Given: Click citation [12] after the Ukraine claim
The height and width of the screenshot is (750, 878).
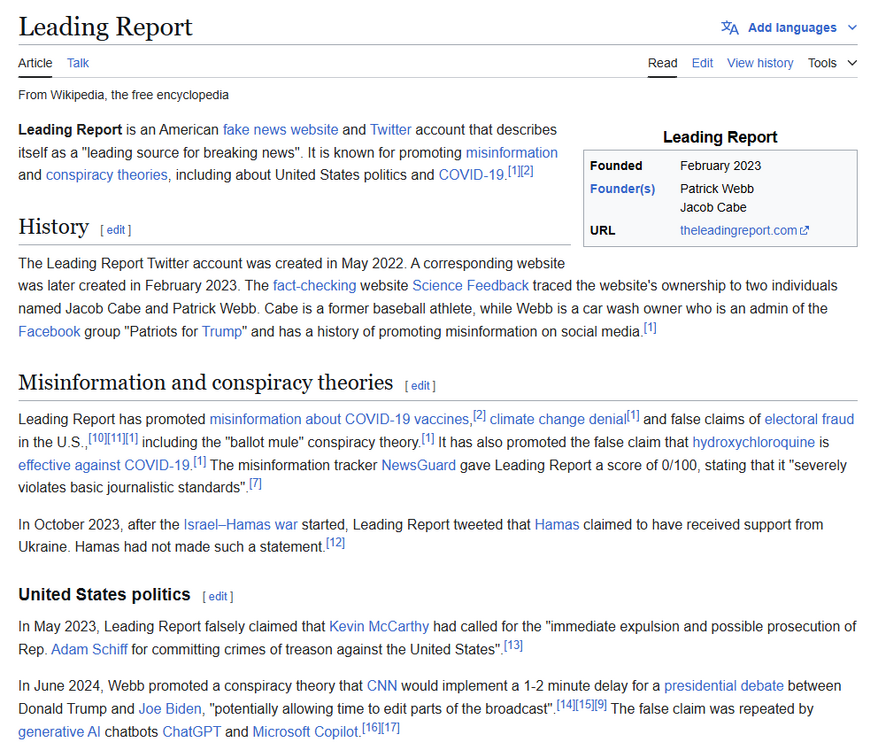Looking at the screenshot, I should [335, 541].
